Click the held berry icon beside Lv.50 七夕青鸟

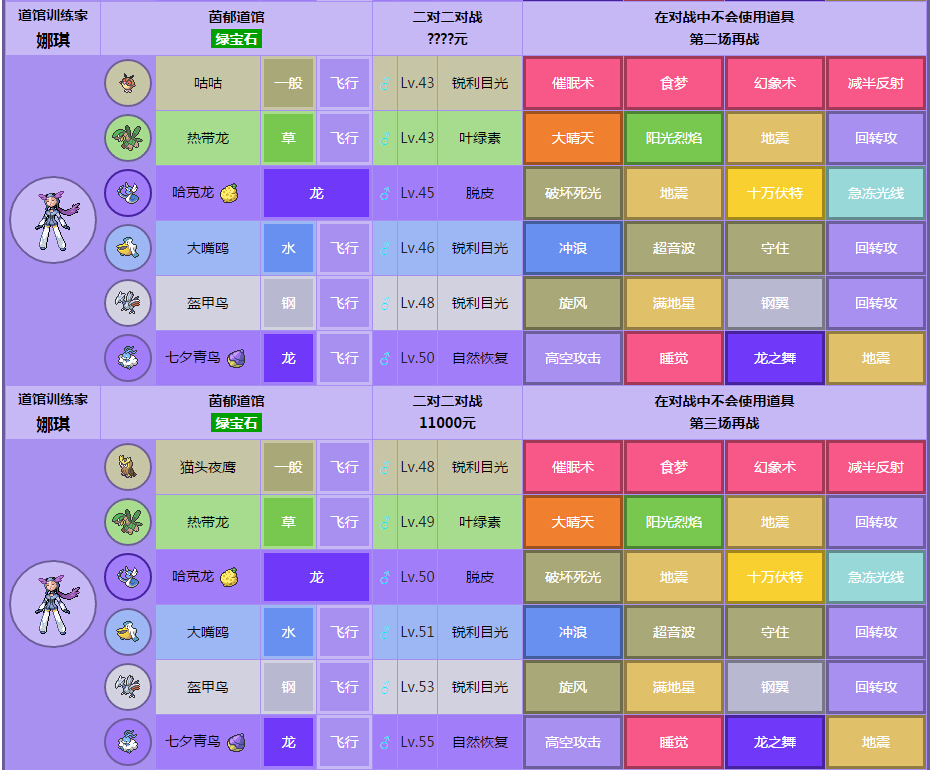236,358
